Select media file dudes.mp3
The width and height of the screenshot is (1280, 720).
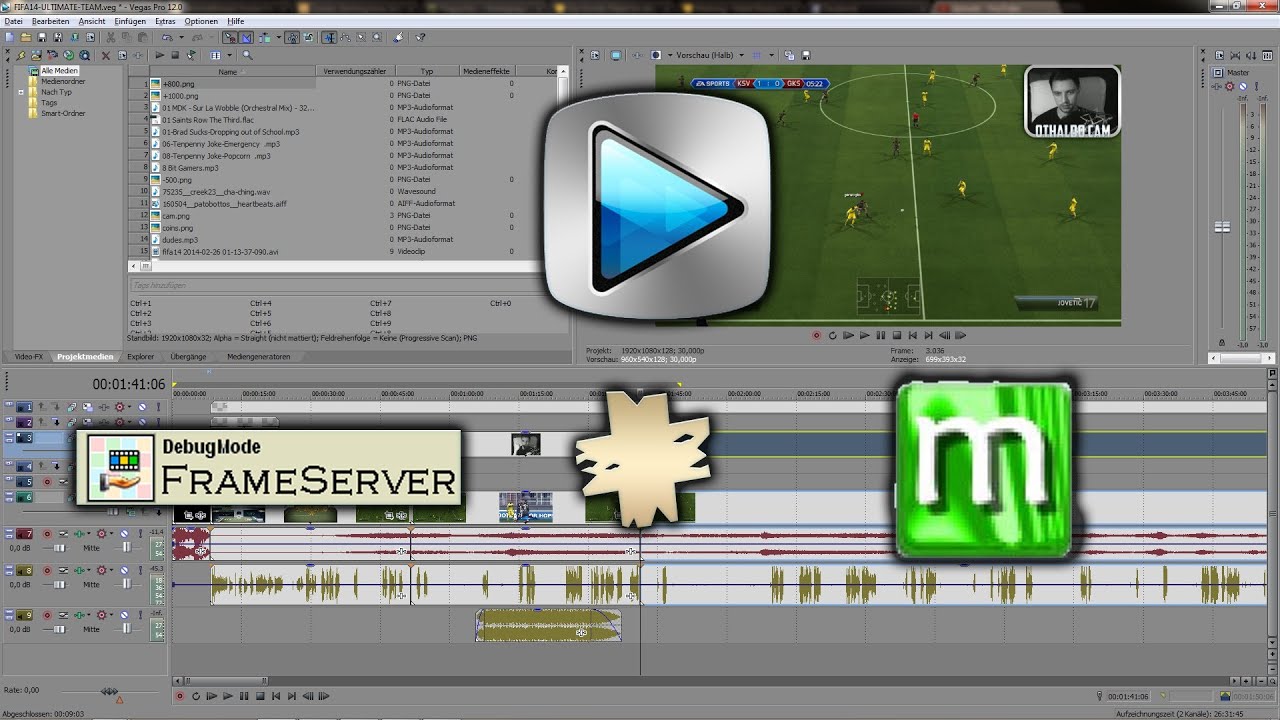(180, 240)
